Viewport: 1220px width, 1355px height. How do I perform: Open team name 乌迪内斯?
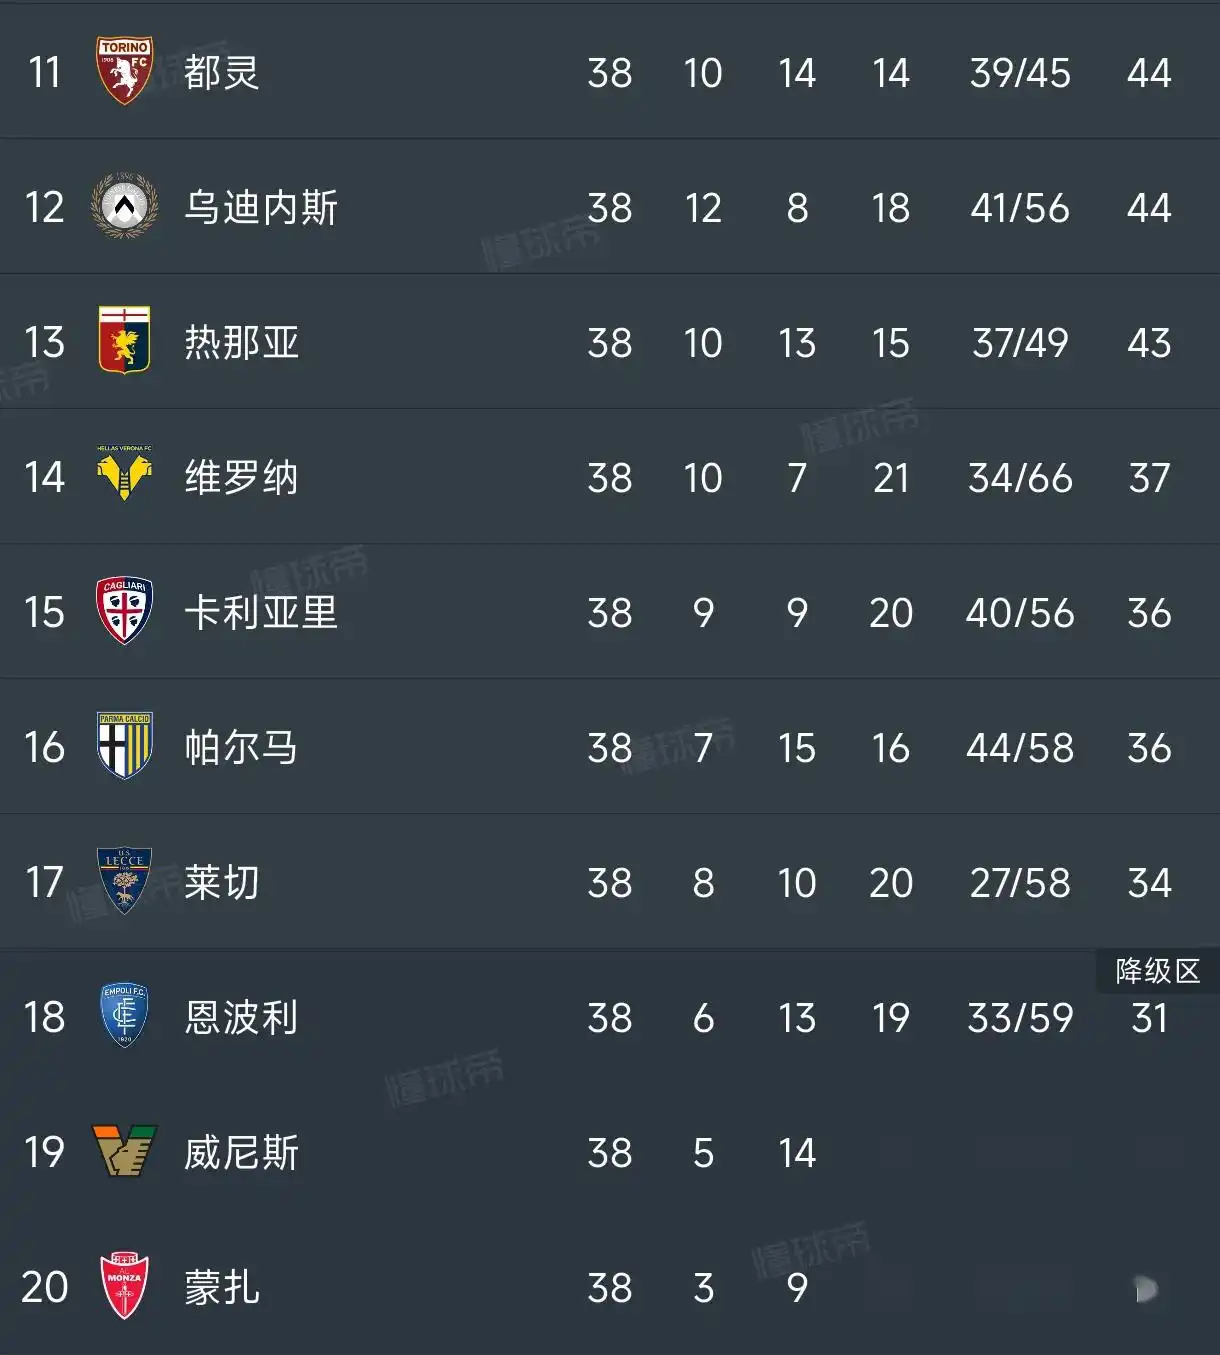[261, 207]
